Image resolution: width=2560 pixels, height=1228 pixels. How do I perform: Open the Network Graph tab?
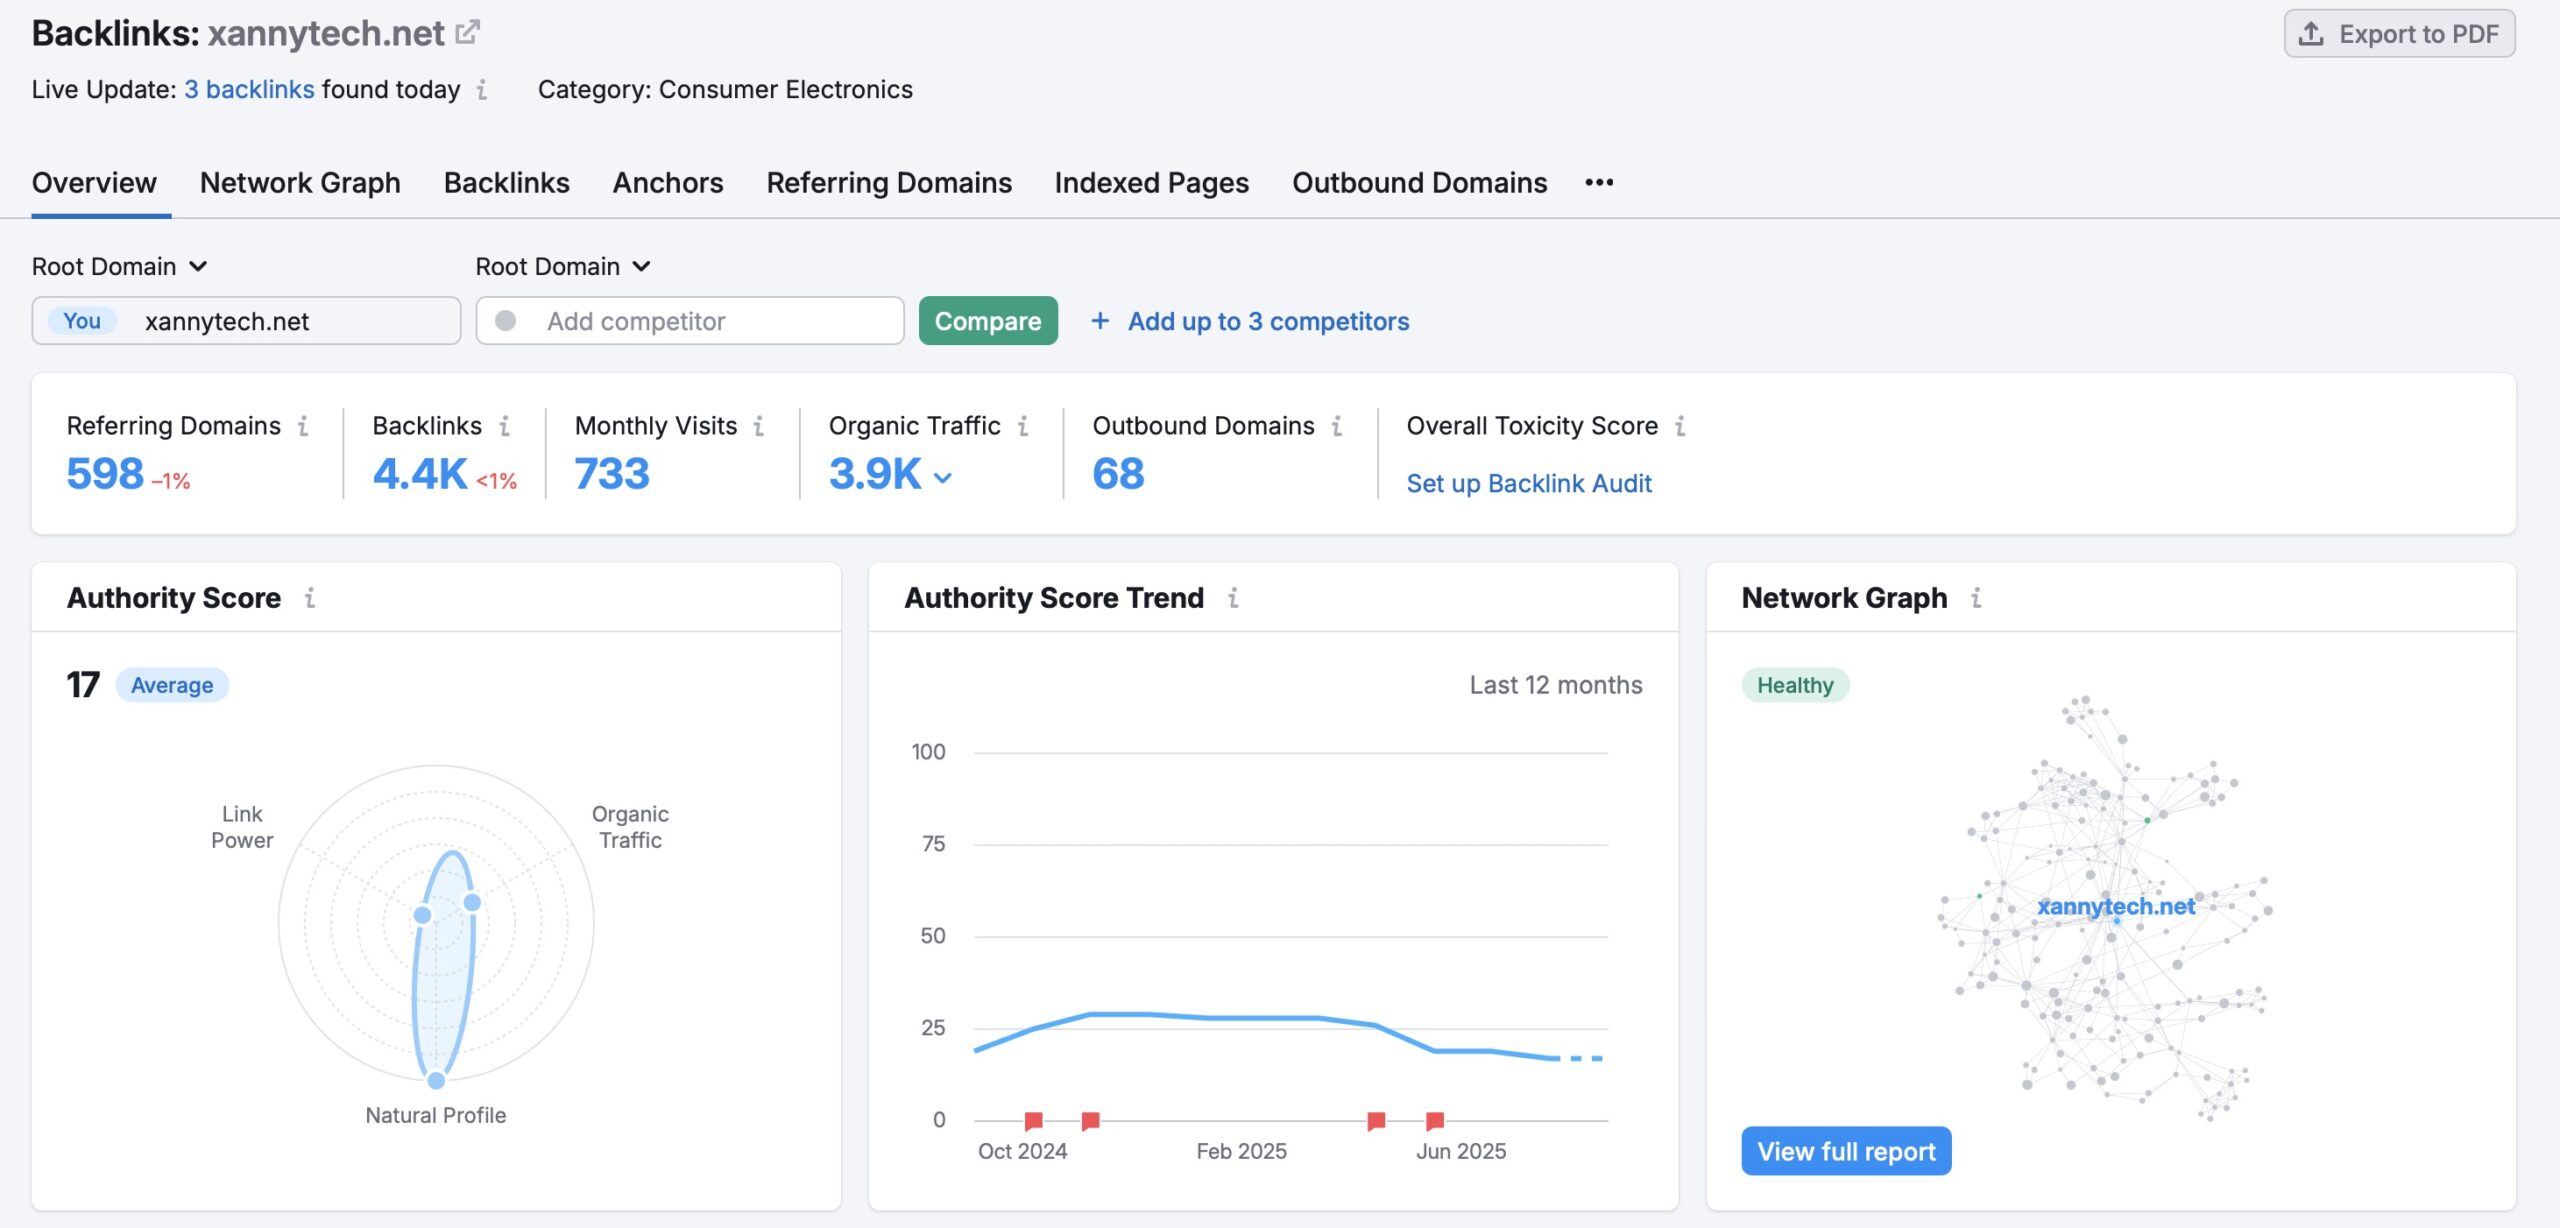(300, 182)
